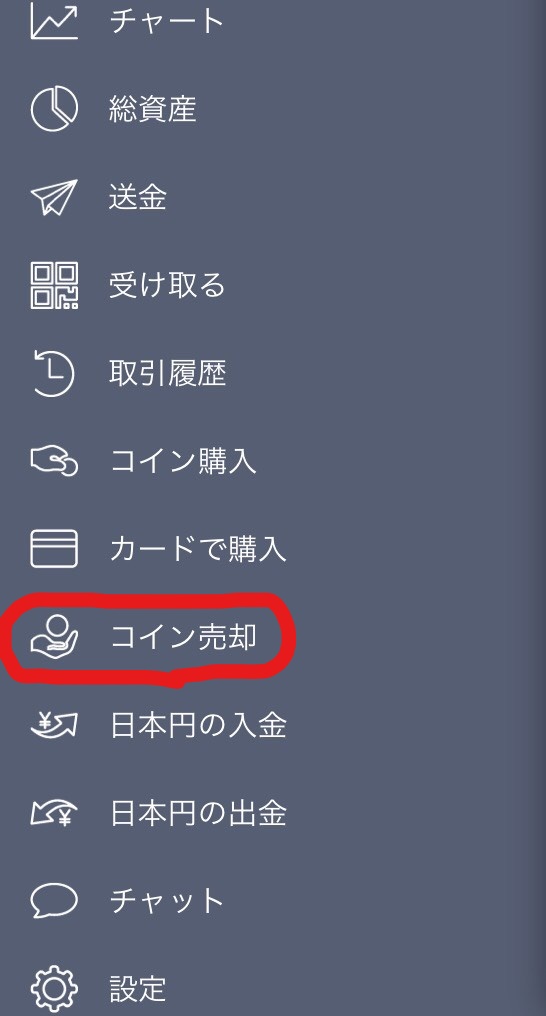The height and width of the screenshot is (1016, 546).
Task: Select 総資産 in the menu
Action: pyautogui.click(x=153, y=109)
